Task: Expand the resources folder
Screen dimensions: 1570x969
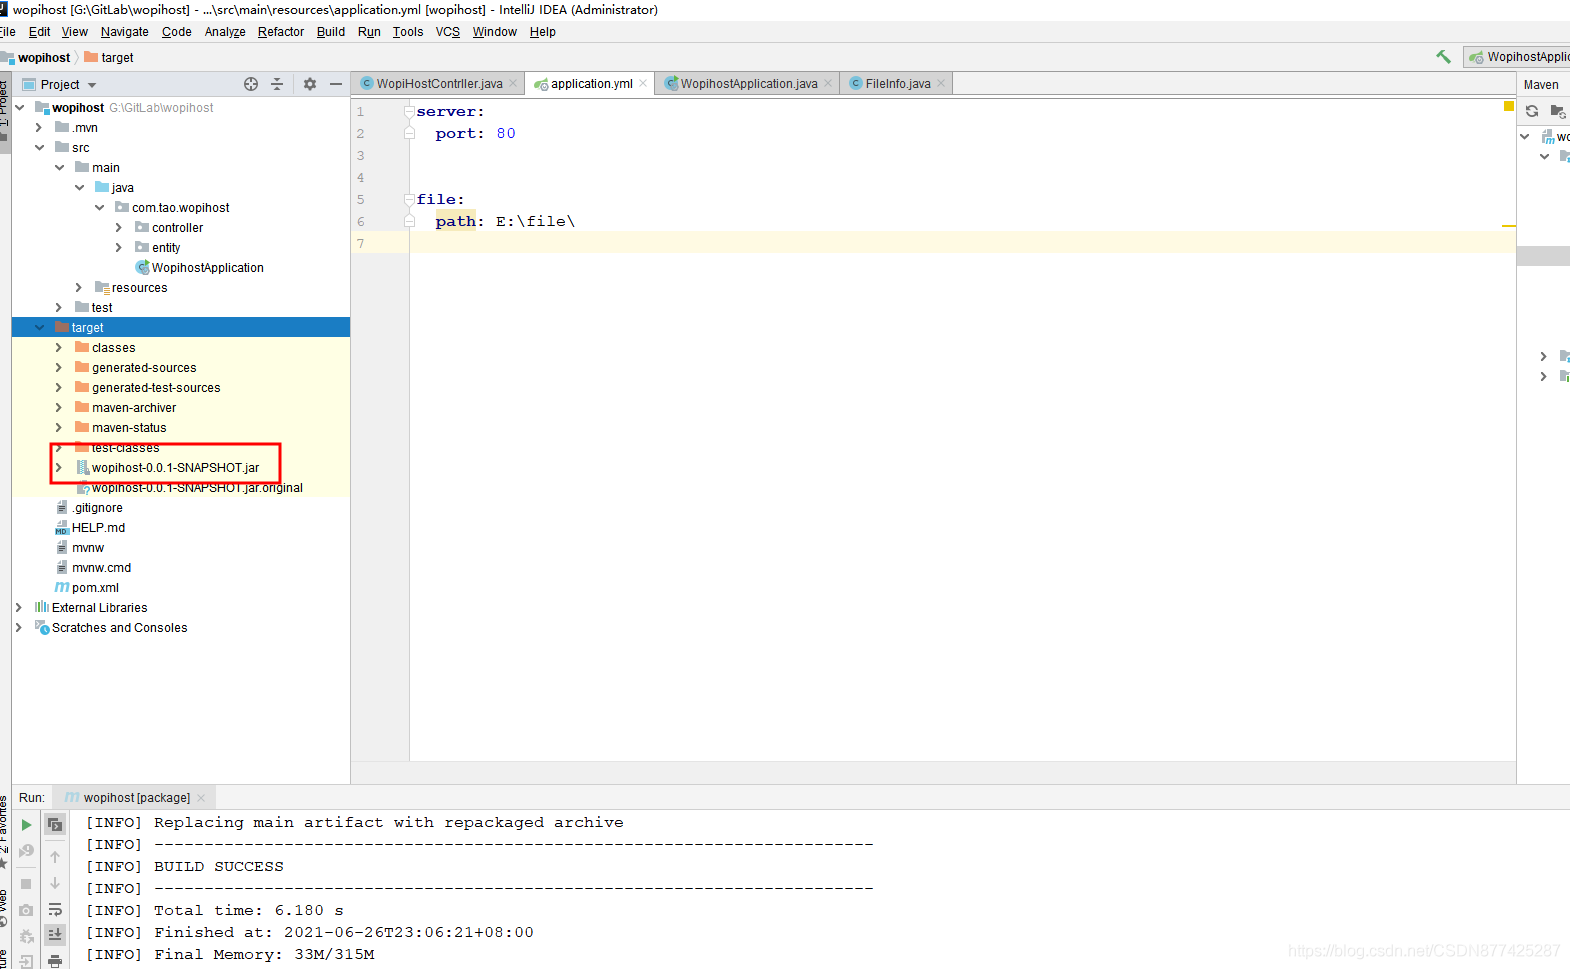Action: (79, 288)
